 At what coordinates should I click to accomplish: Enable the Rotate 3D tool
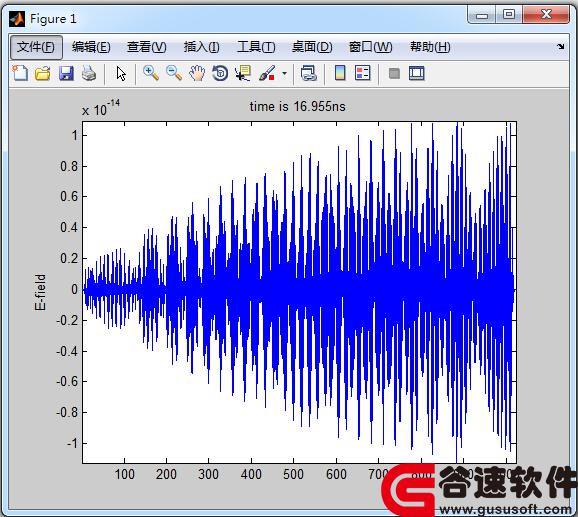(220, 73)
